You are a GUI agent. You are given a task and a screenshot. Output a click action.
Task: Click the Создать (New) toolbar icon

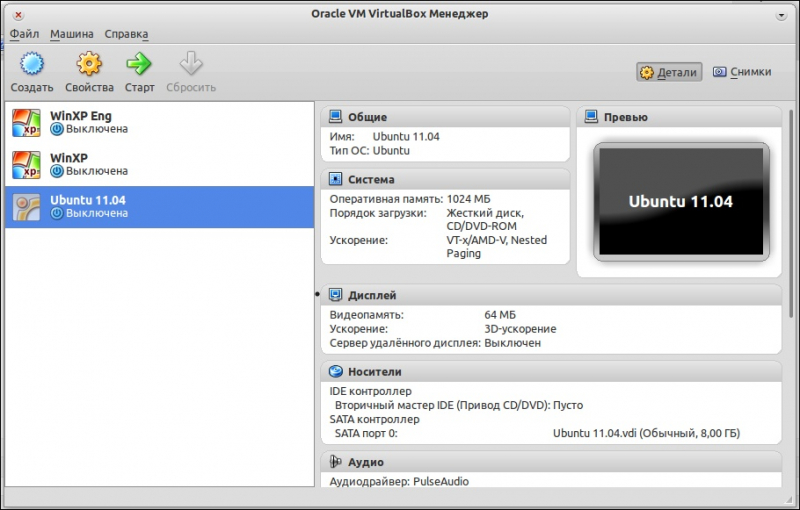(33, 66)
